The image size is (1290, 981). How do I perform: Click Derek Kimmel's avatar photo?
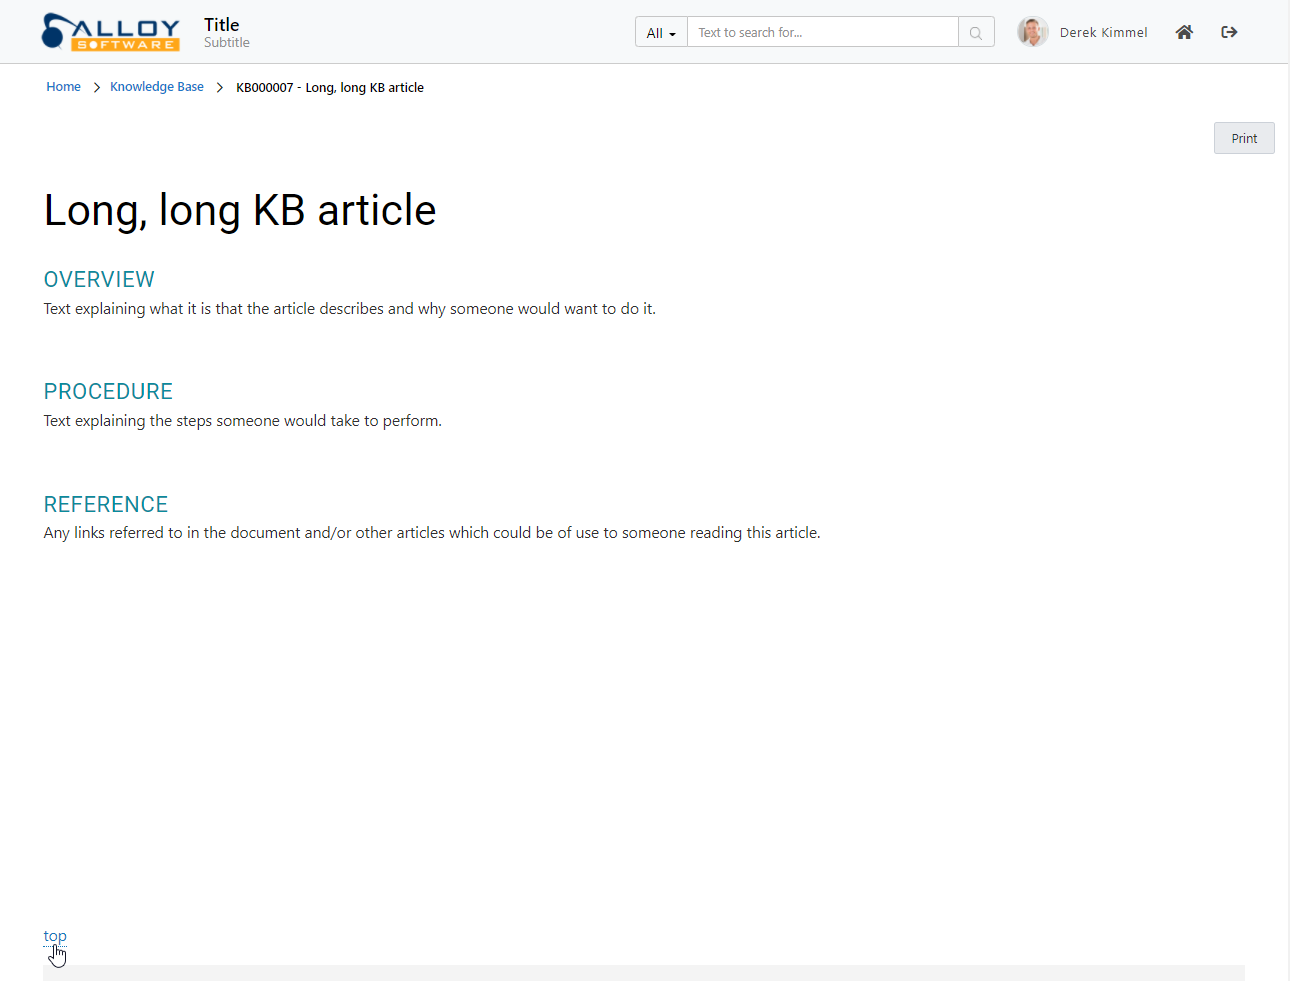[1032, 32]
